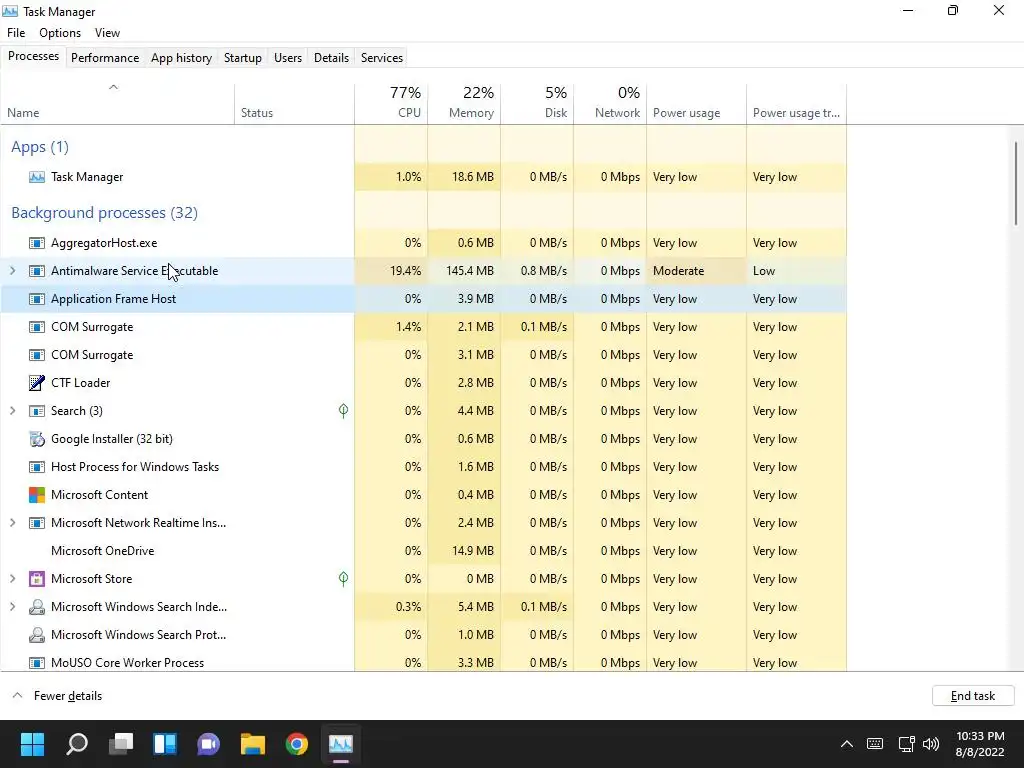Click the Moderate power usage cell

pyautogui.click(x=697, y=271)
